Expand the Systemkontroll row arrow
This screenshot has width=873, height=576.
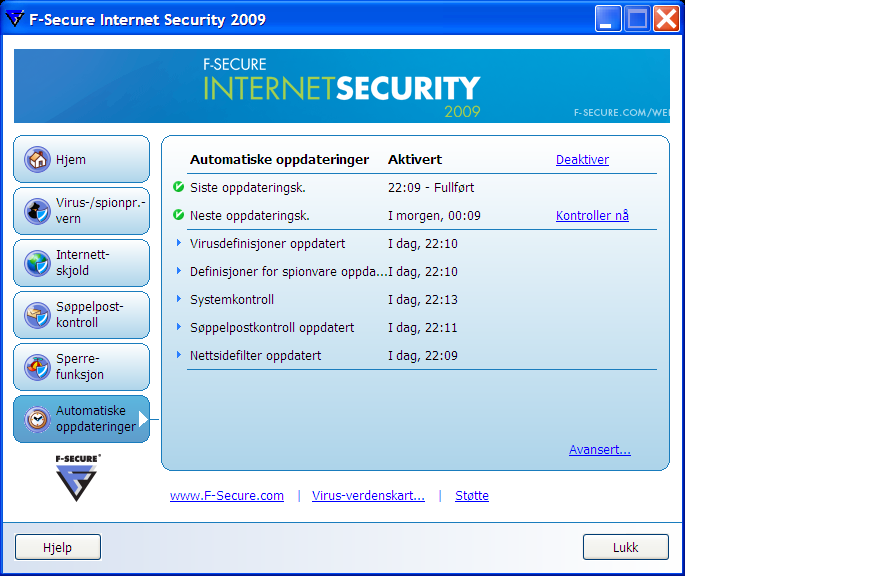tap(178, 299)
